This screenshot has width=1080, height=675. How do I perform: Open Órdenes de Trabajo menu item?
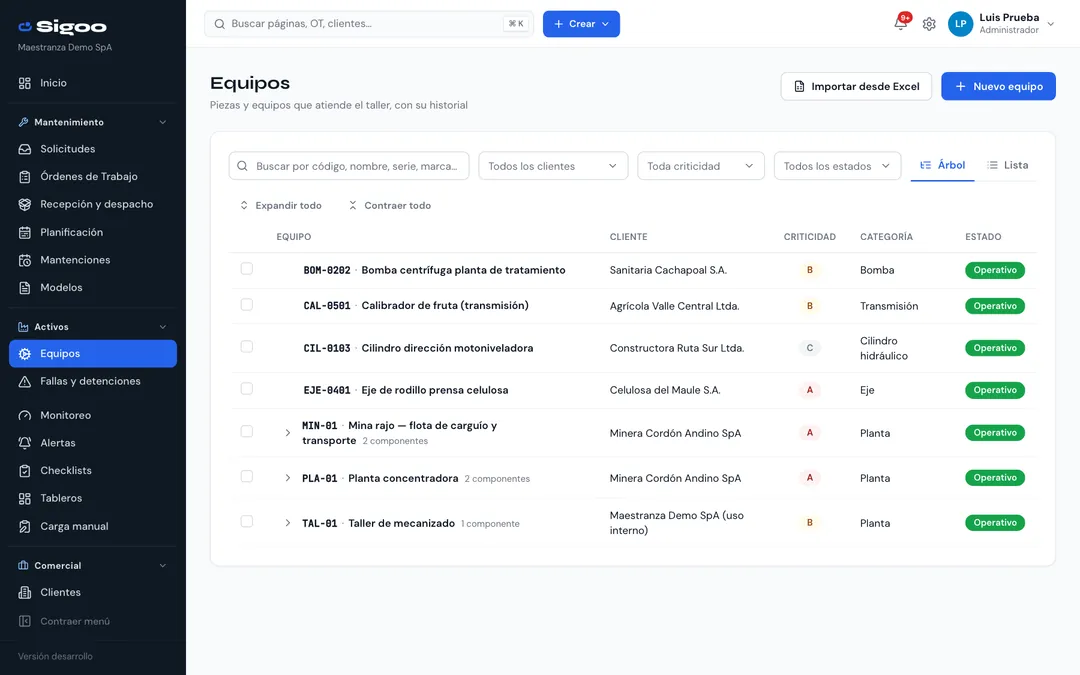pyautogui.click(x=93, y=177)
